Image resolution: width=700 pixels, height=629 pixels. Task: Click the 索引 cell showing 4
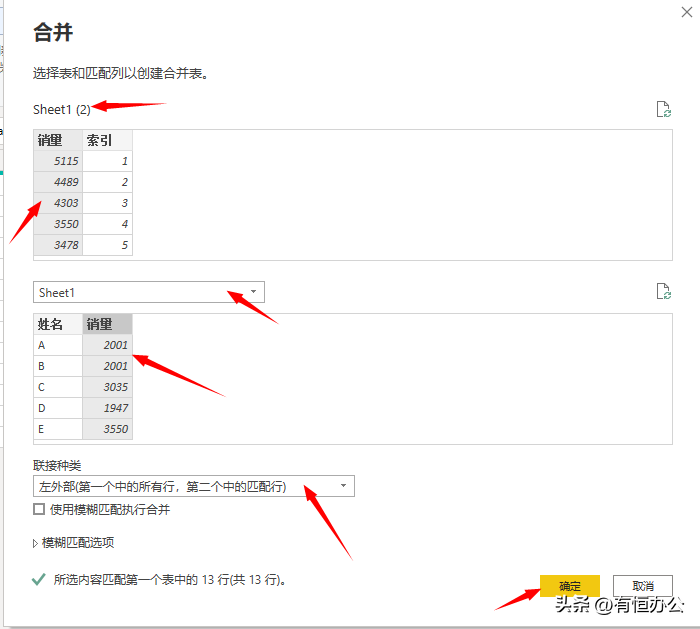pos(107,224)
